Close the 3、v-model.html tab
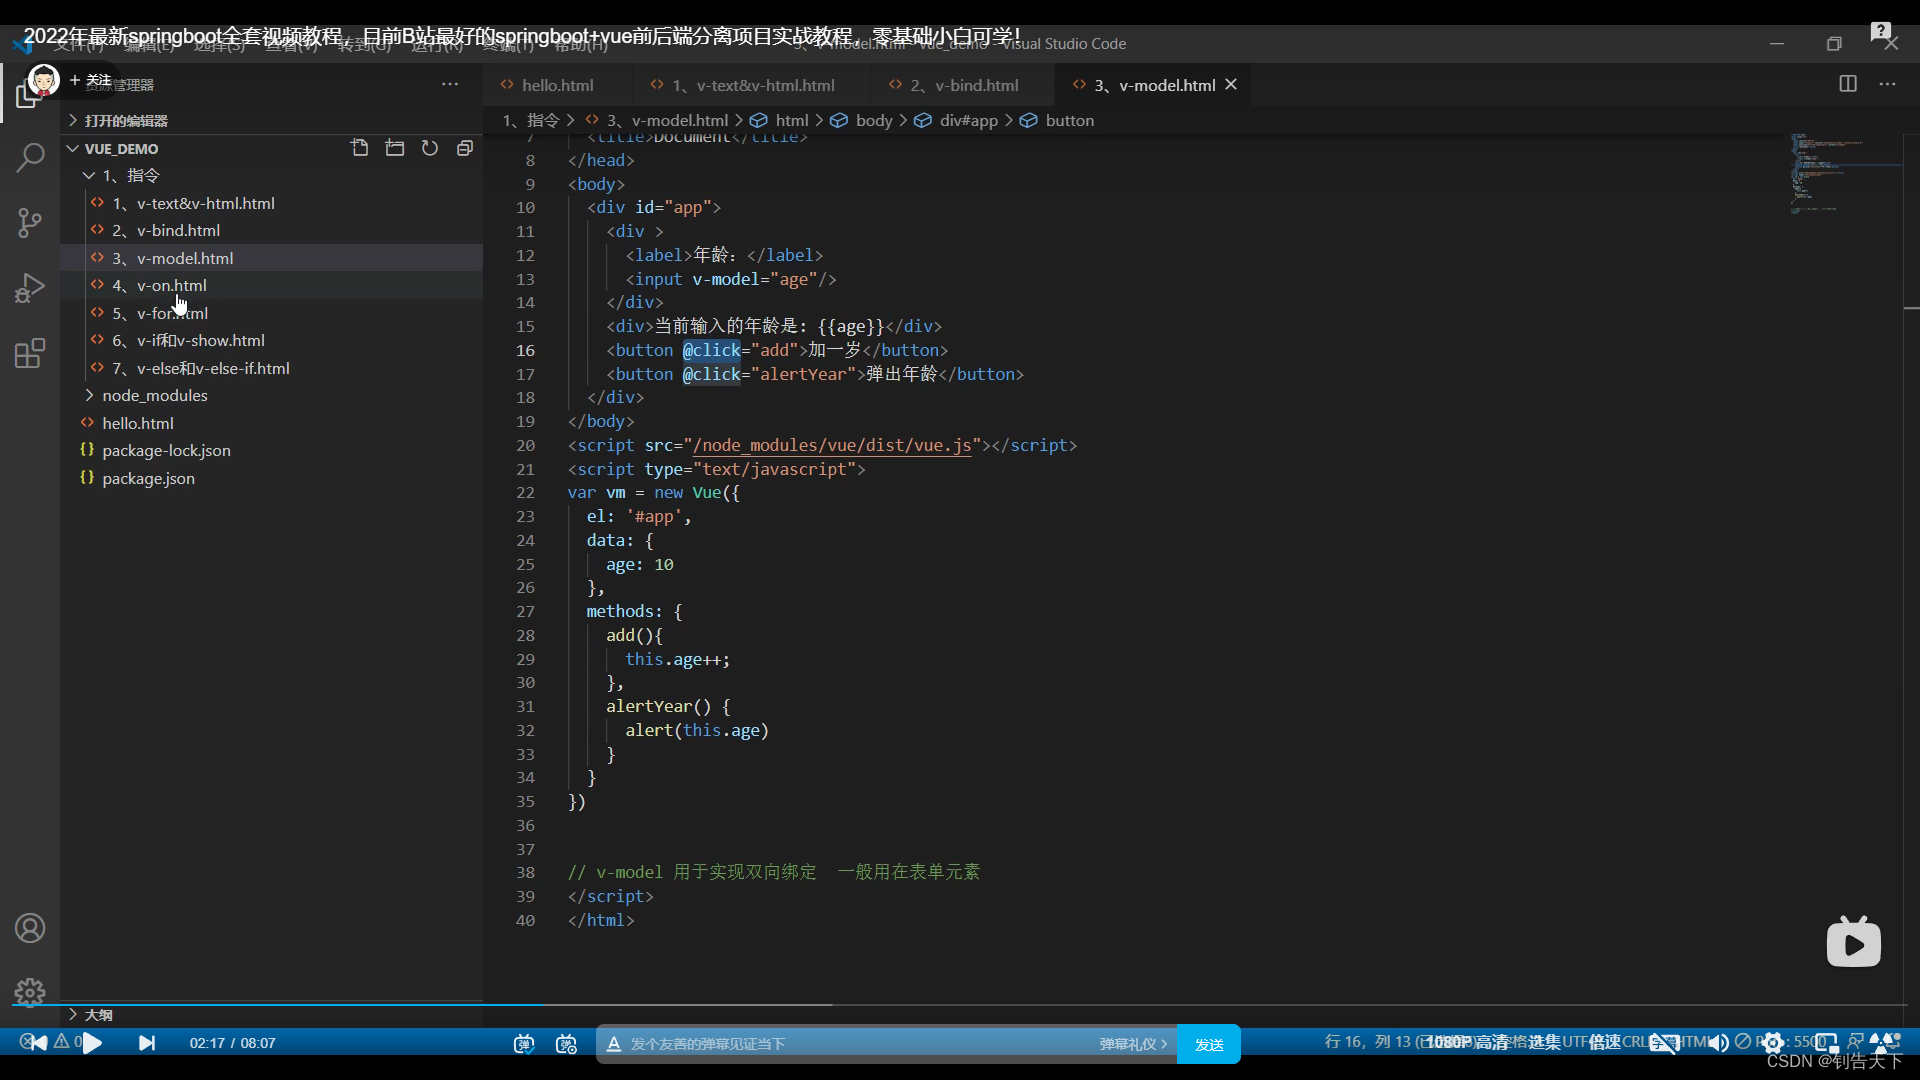Viewport: 1920px width, 1080px height. tap(1231, 85)
